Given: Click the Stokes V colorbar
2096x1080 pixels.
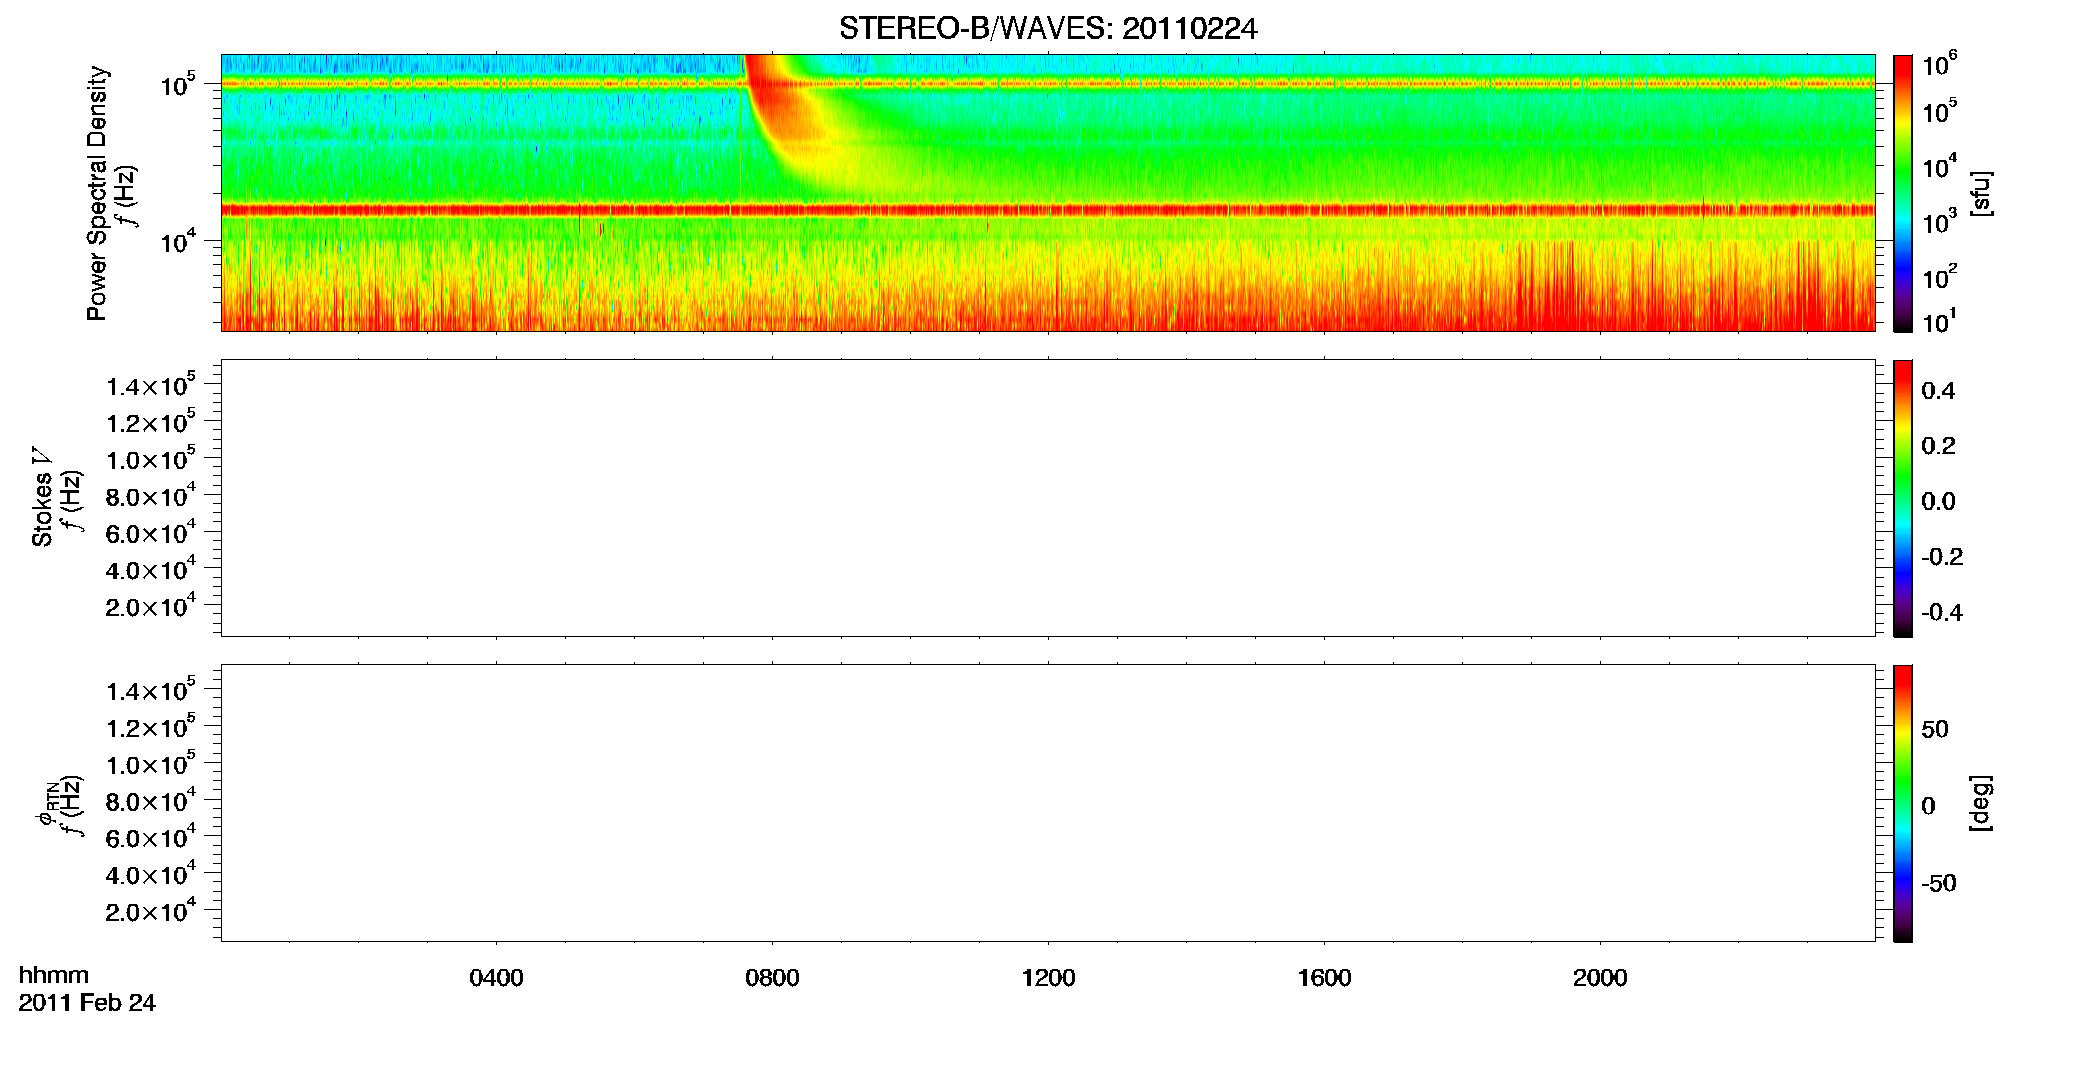Looking at the screenshot, I should pyautogui.click(x=1903, y=498).
